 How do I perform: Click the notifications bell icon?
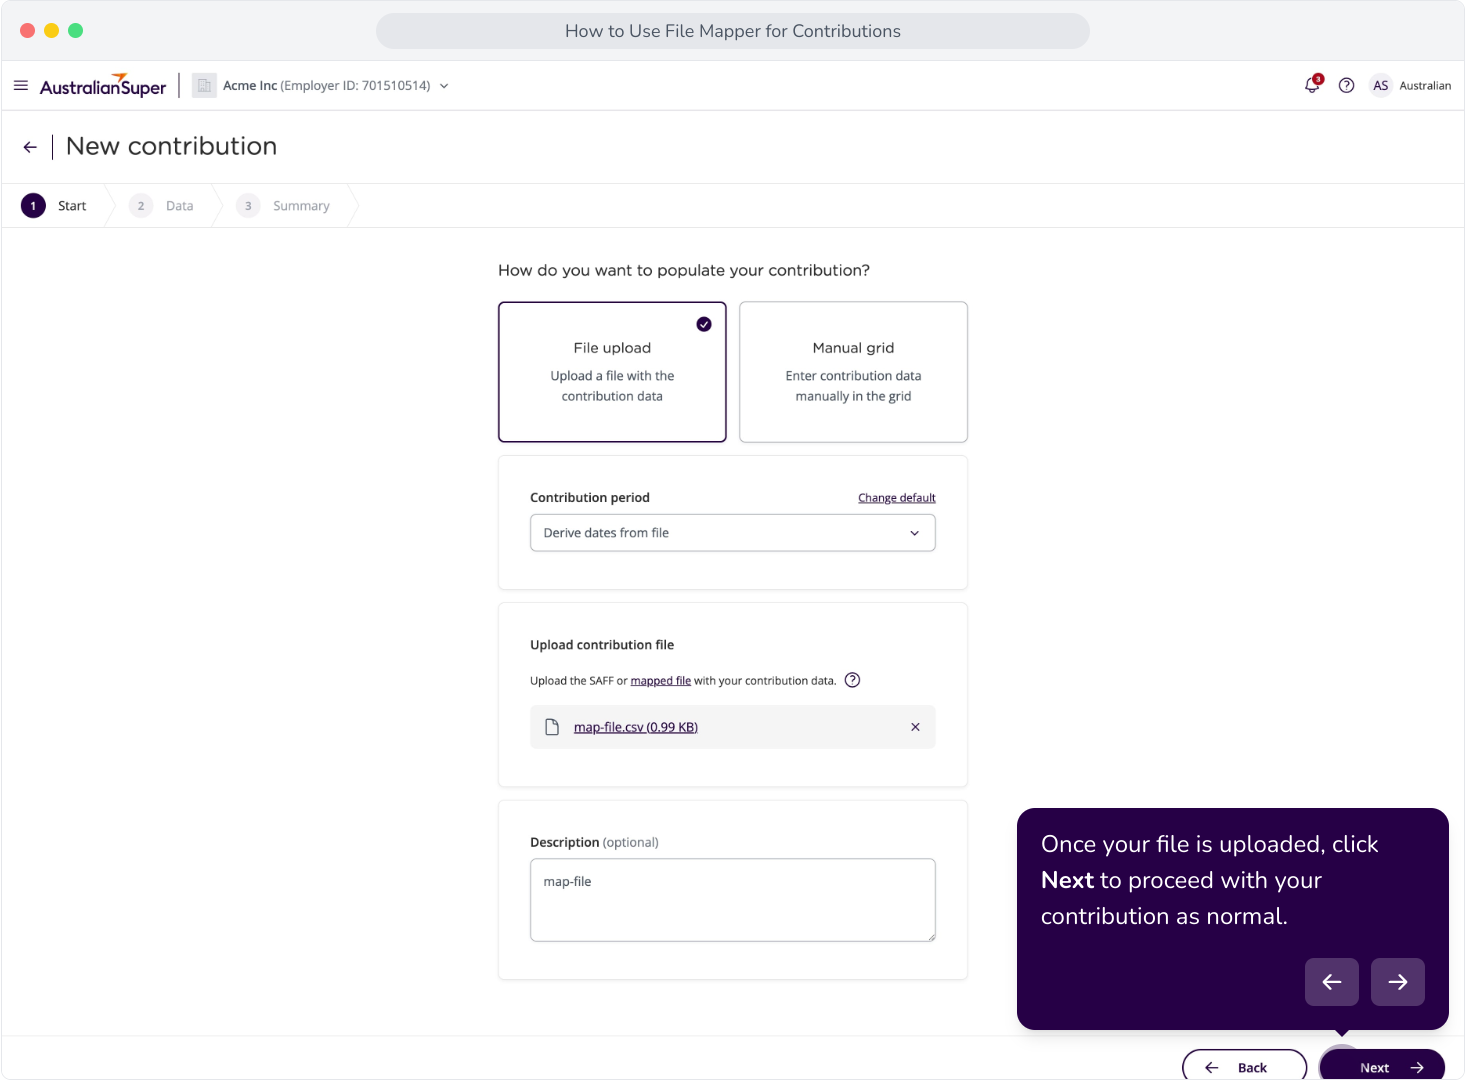pyautogui.click(x=1313, y=85)
